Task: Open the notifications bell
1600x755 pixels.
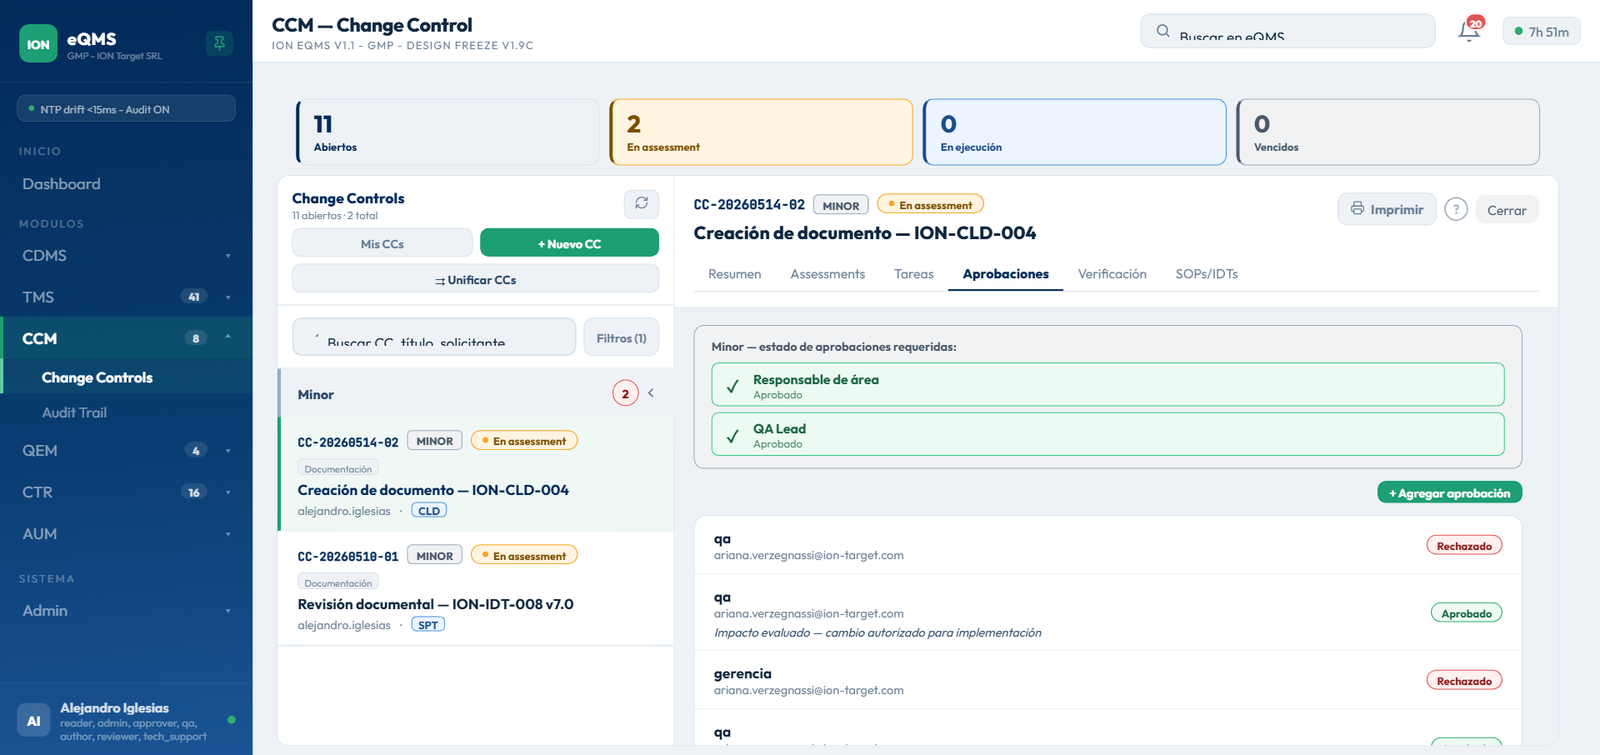Action: click(x=1469, y=31)
